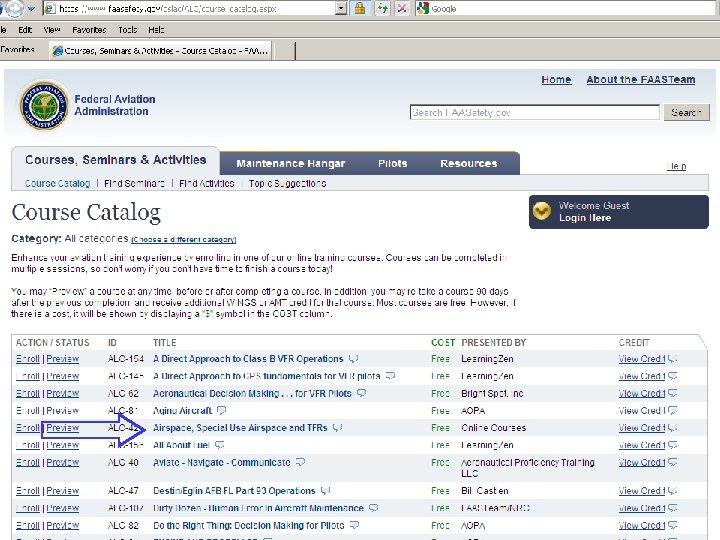Image resolution: width=720 pixels, height=540 pixels.
Task: Click comment bubble beside Do the Right Thing
Action: 354,525
